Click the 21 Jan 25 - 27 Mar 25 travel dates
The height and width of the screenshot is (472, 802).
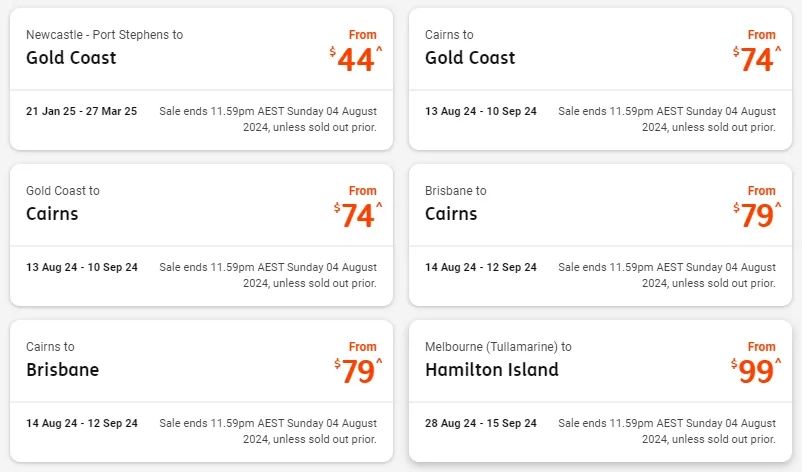[82, 111]
